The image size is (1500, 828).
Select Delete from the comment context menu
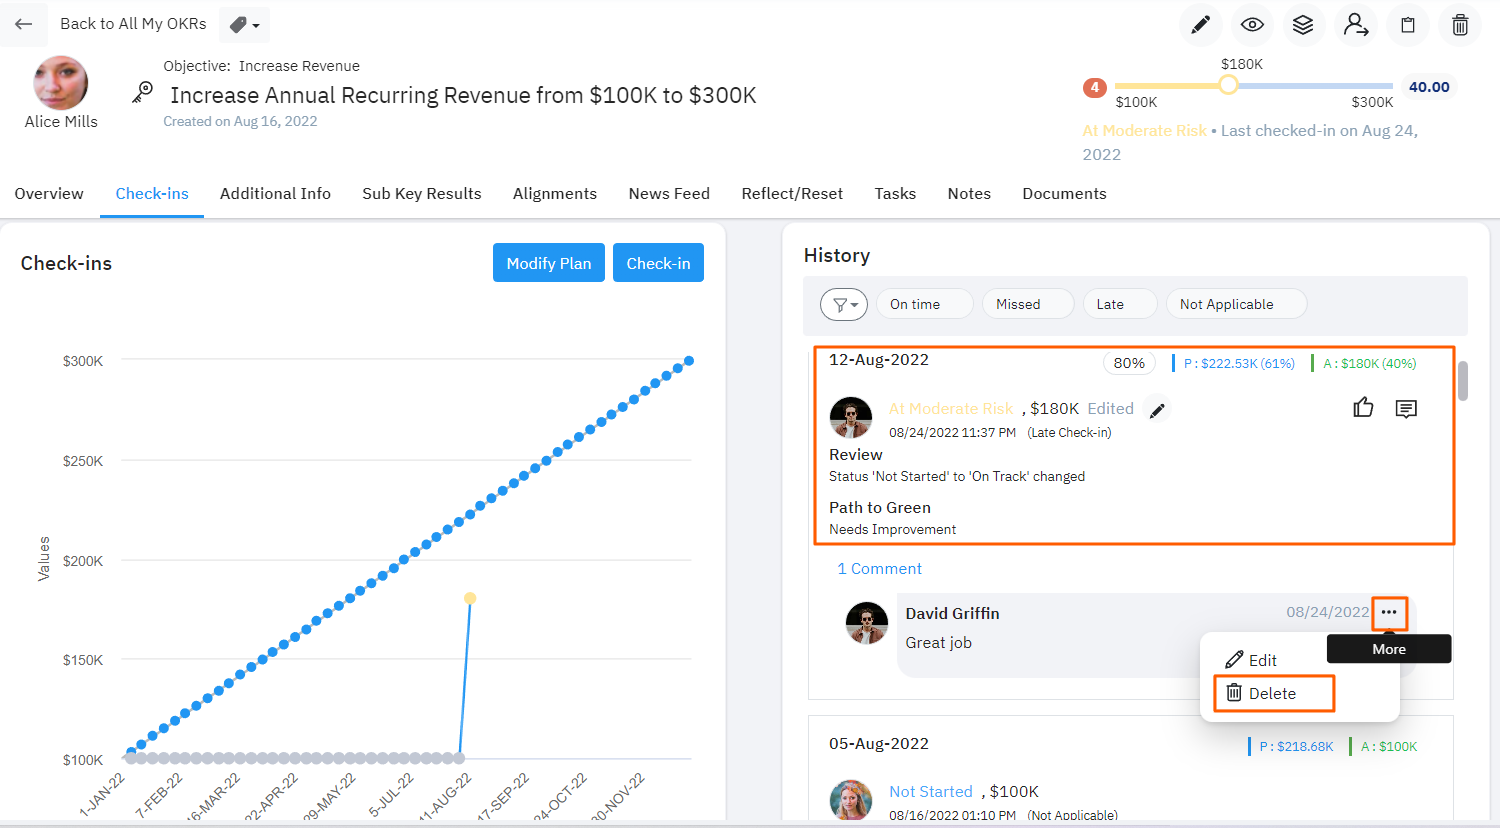[1273, 693]
